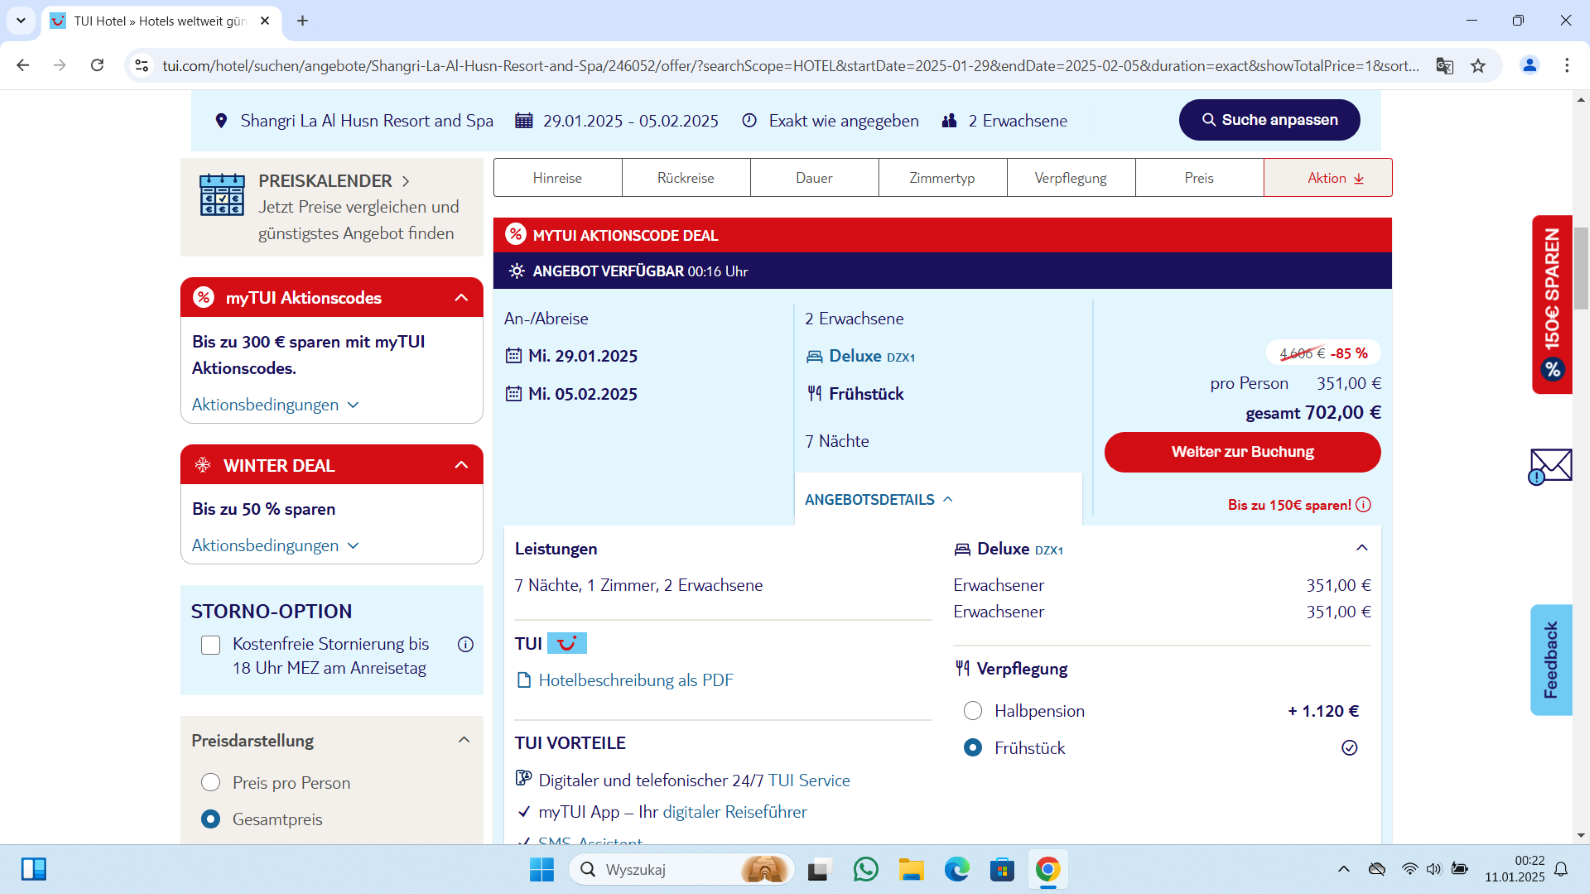This screenshot has width=1590, height=894.
Task: Expand Aktionsbedingungen under Winter Deal
Action: coord(275,546)
